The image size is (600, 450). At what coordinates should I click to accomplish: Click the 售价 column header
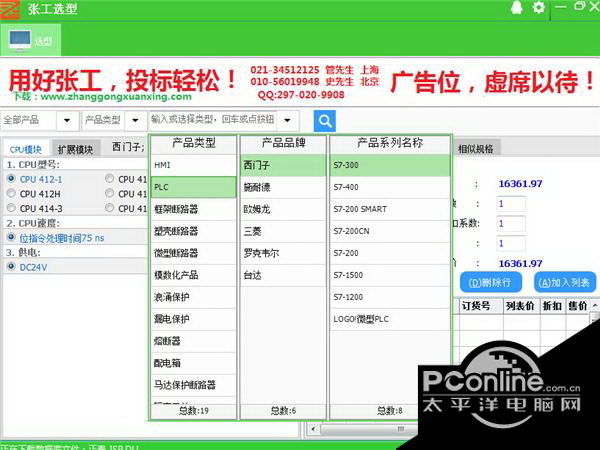(577, 306)
